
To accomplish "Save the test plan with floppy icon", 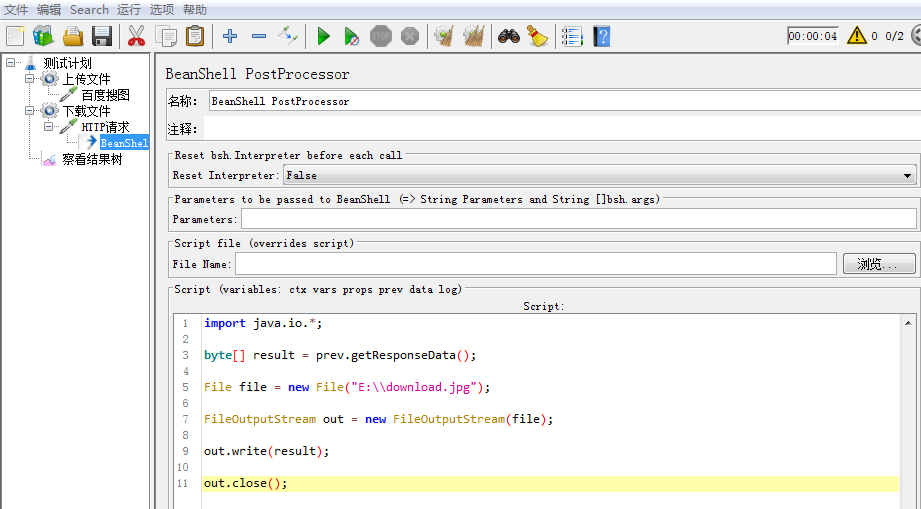I will pos(102,36).
